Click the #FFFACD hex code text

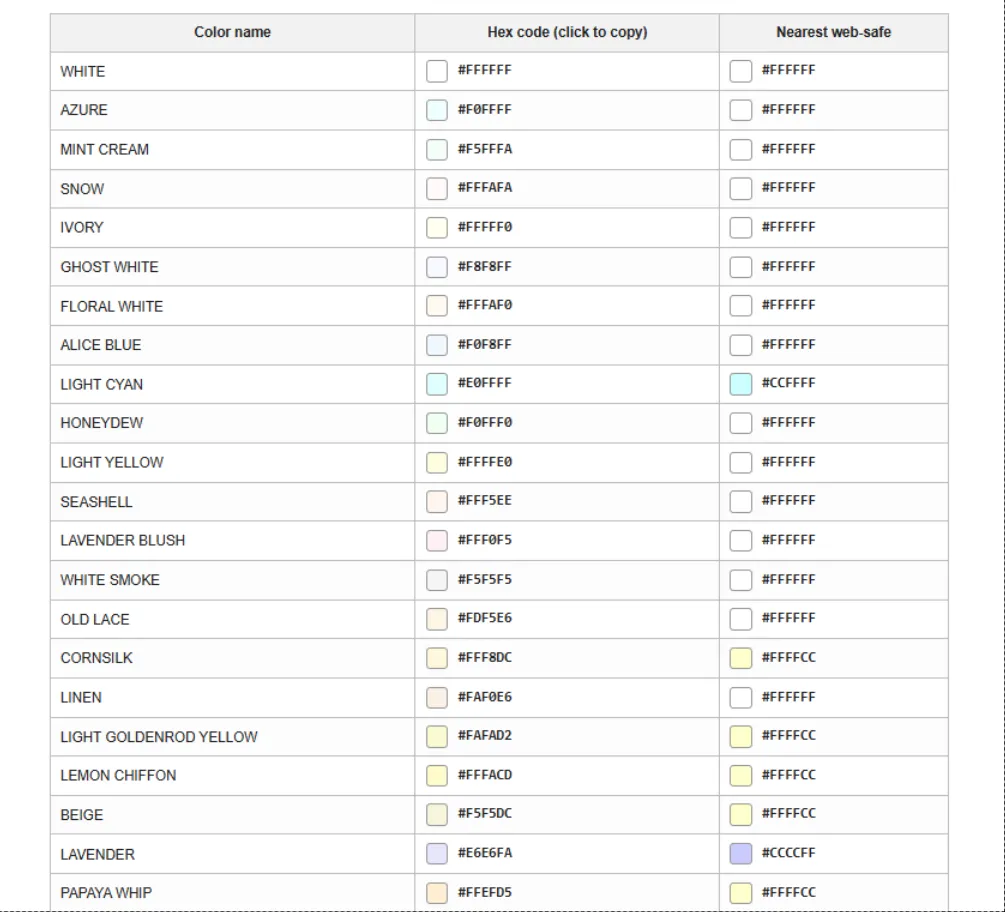pos(485,774)
